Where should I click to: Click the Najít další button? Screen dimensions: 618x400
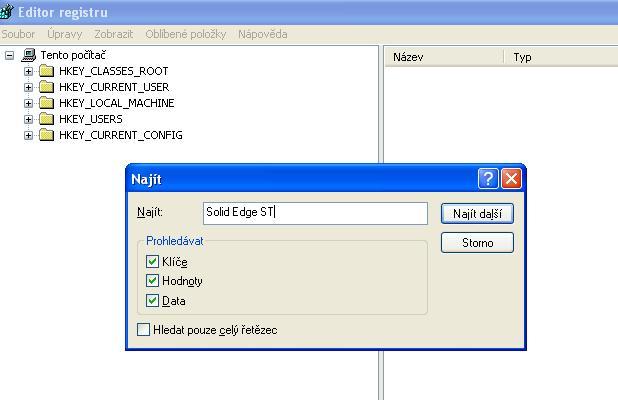pyautogui.click(x=477, y=214)
